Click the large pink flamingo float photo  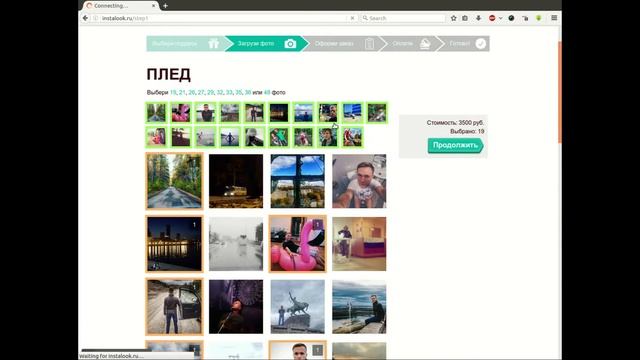coord(298,244)
